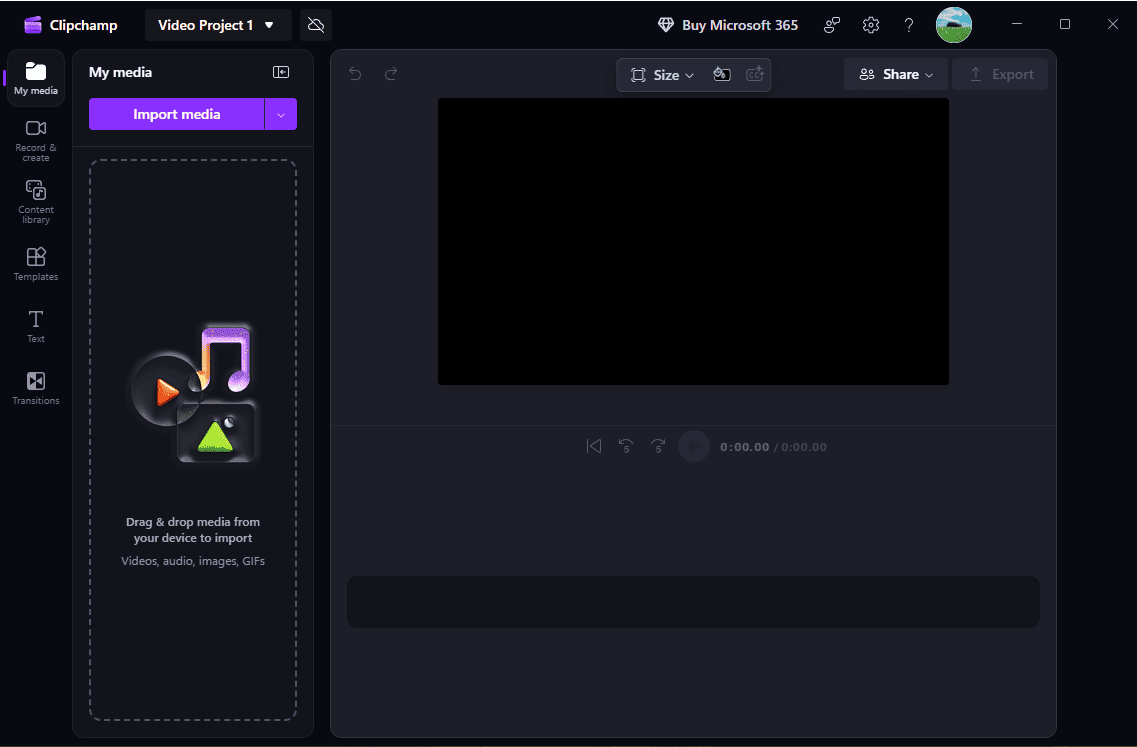
Task: Click the undo arrow above the preview
Action: click(x=355, y=73)
